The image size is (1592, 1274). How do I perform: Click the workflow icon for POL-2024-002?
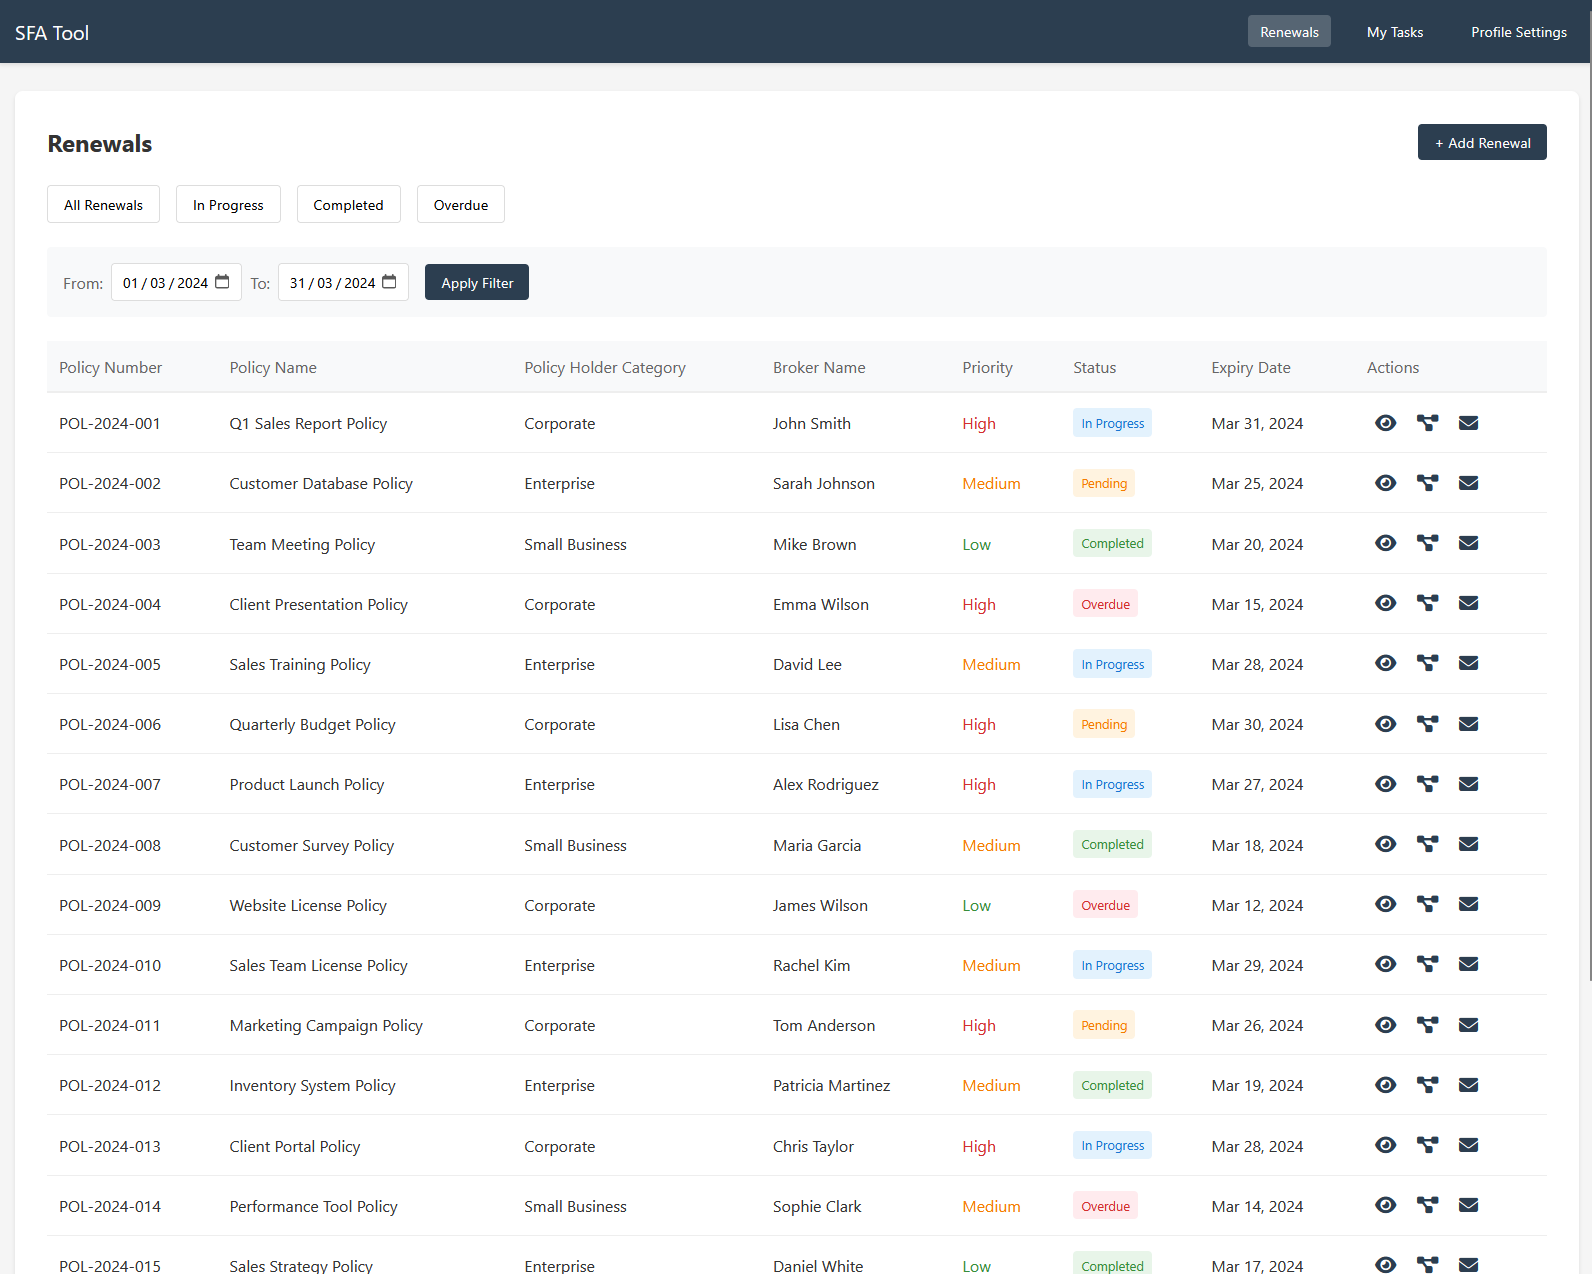pos(1427,483)
